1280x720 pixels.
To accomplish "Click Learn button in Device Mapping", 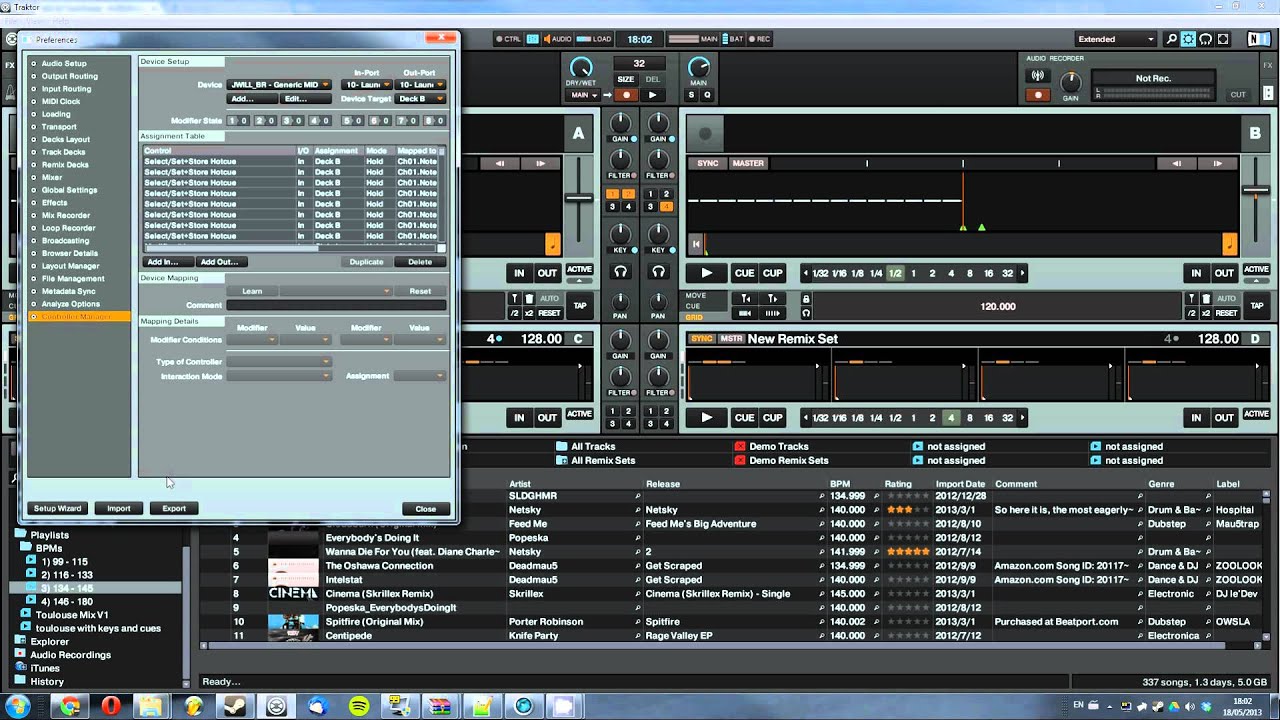I will click(252, 291).
